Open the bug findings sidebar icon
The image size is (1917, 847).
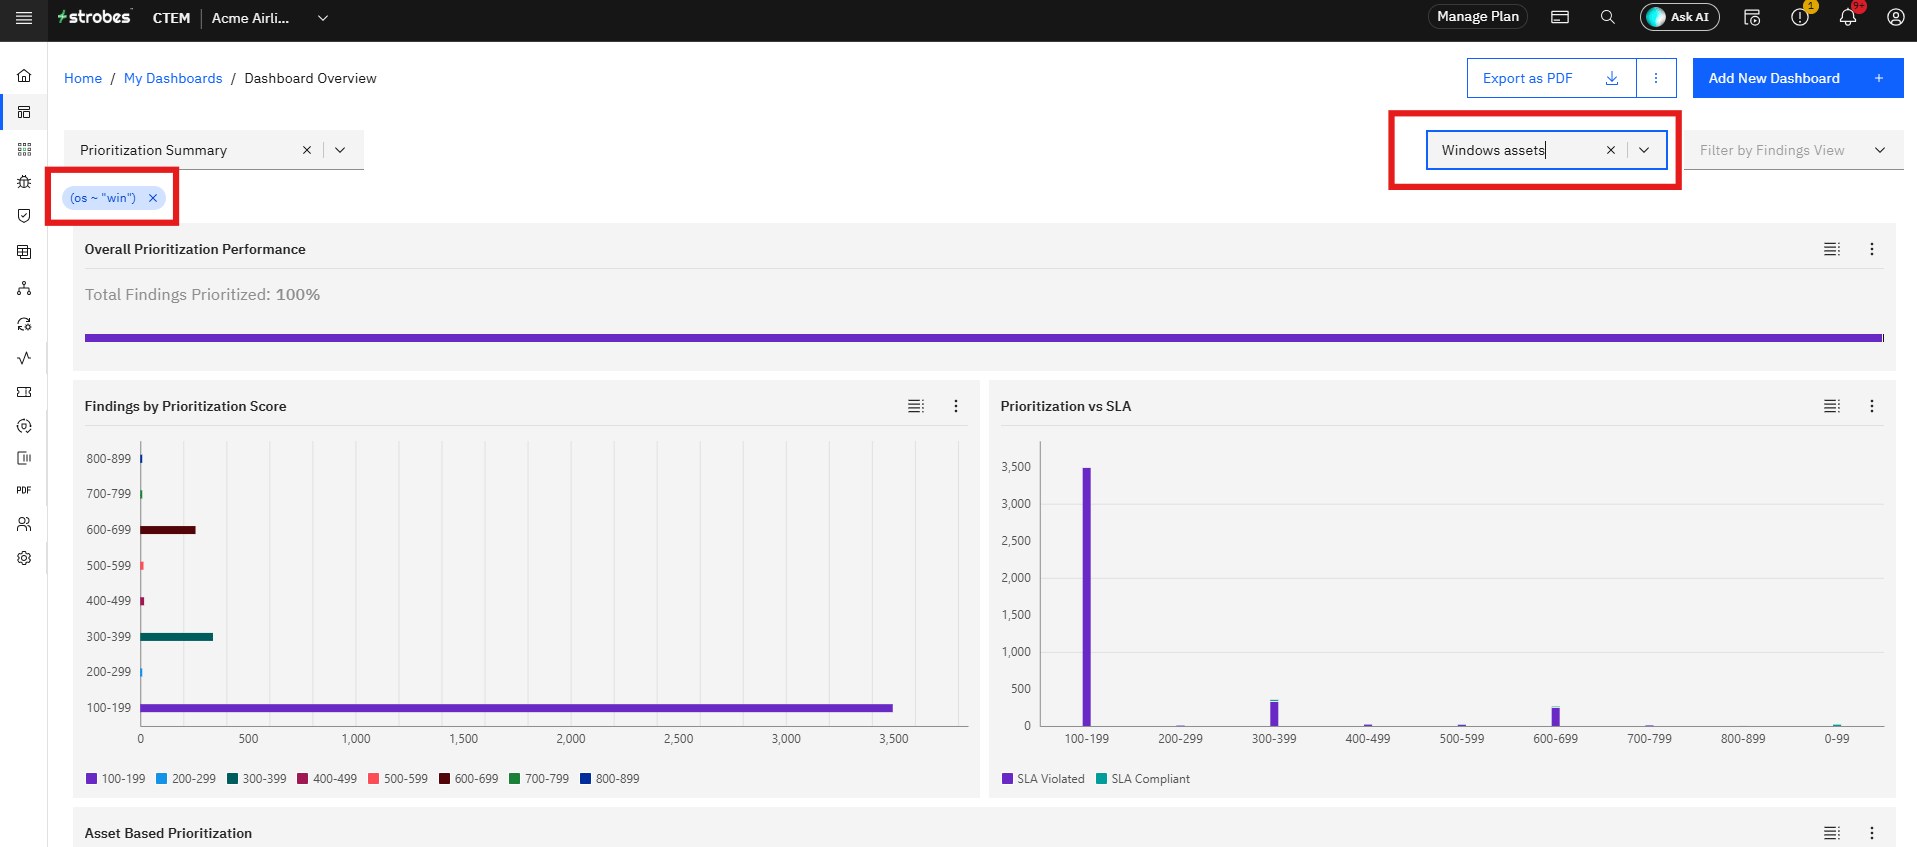(24, 182)
